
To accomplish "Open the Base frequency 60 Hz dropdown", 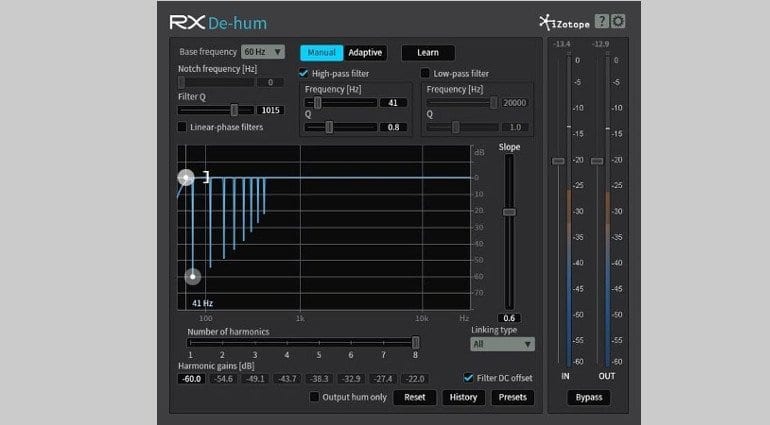I will pos(263,52).
